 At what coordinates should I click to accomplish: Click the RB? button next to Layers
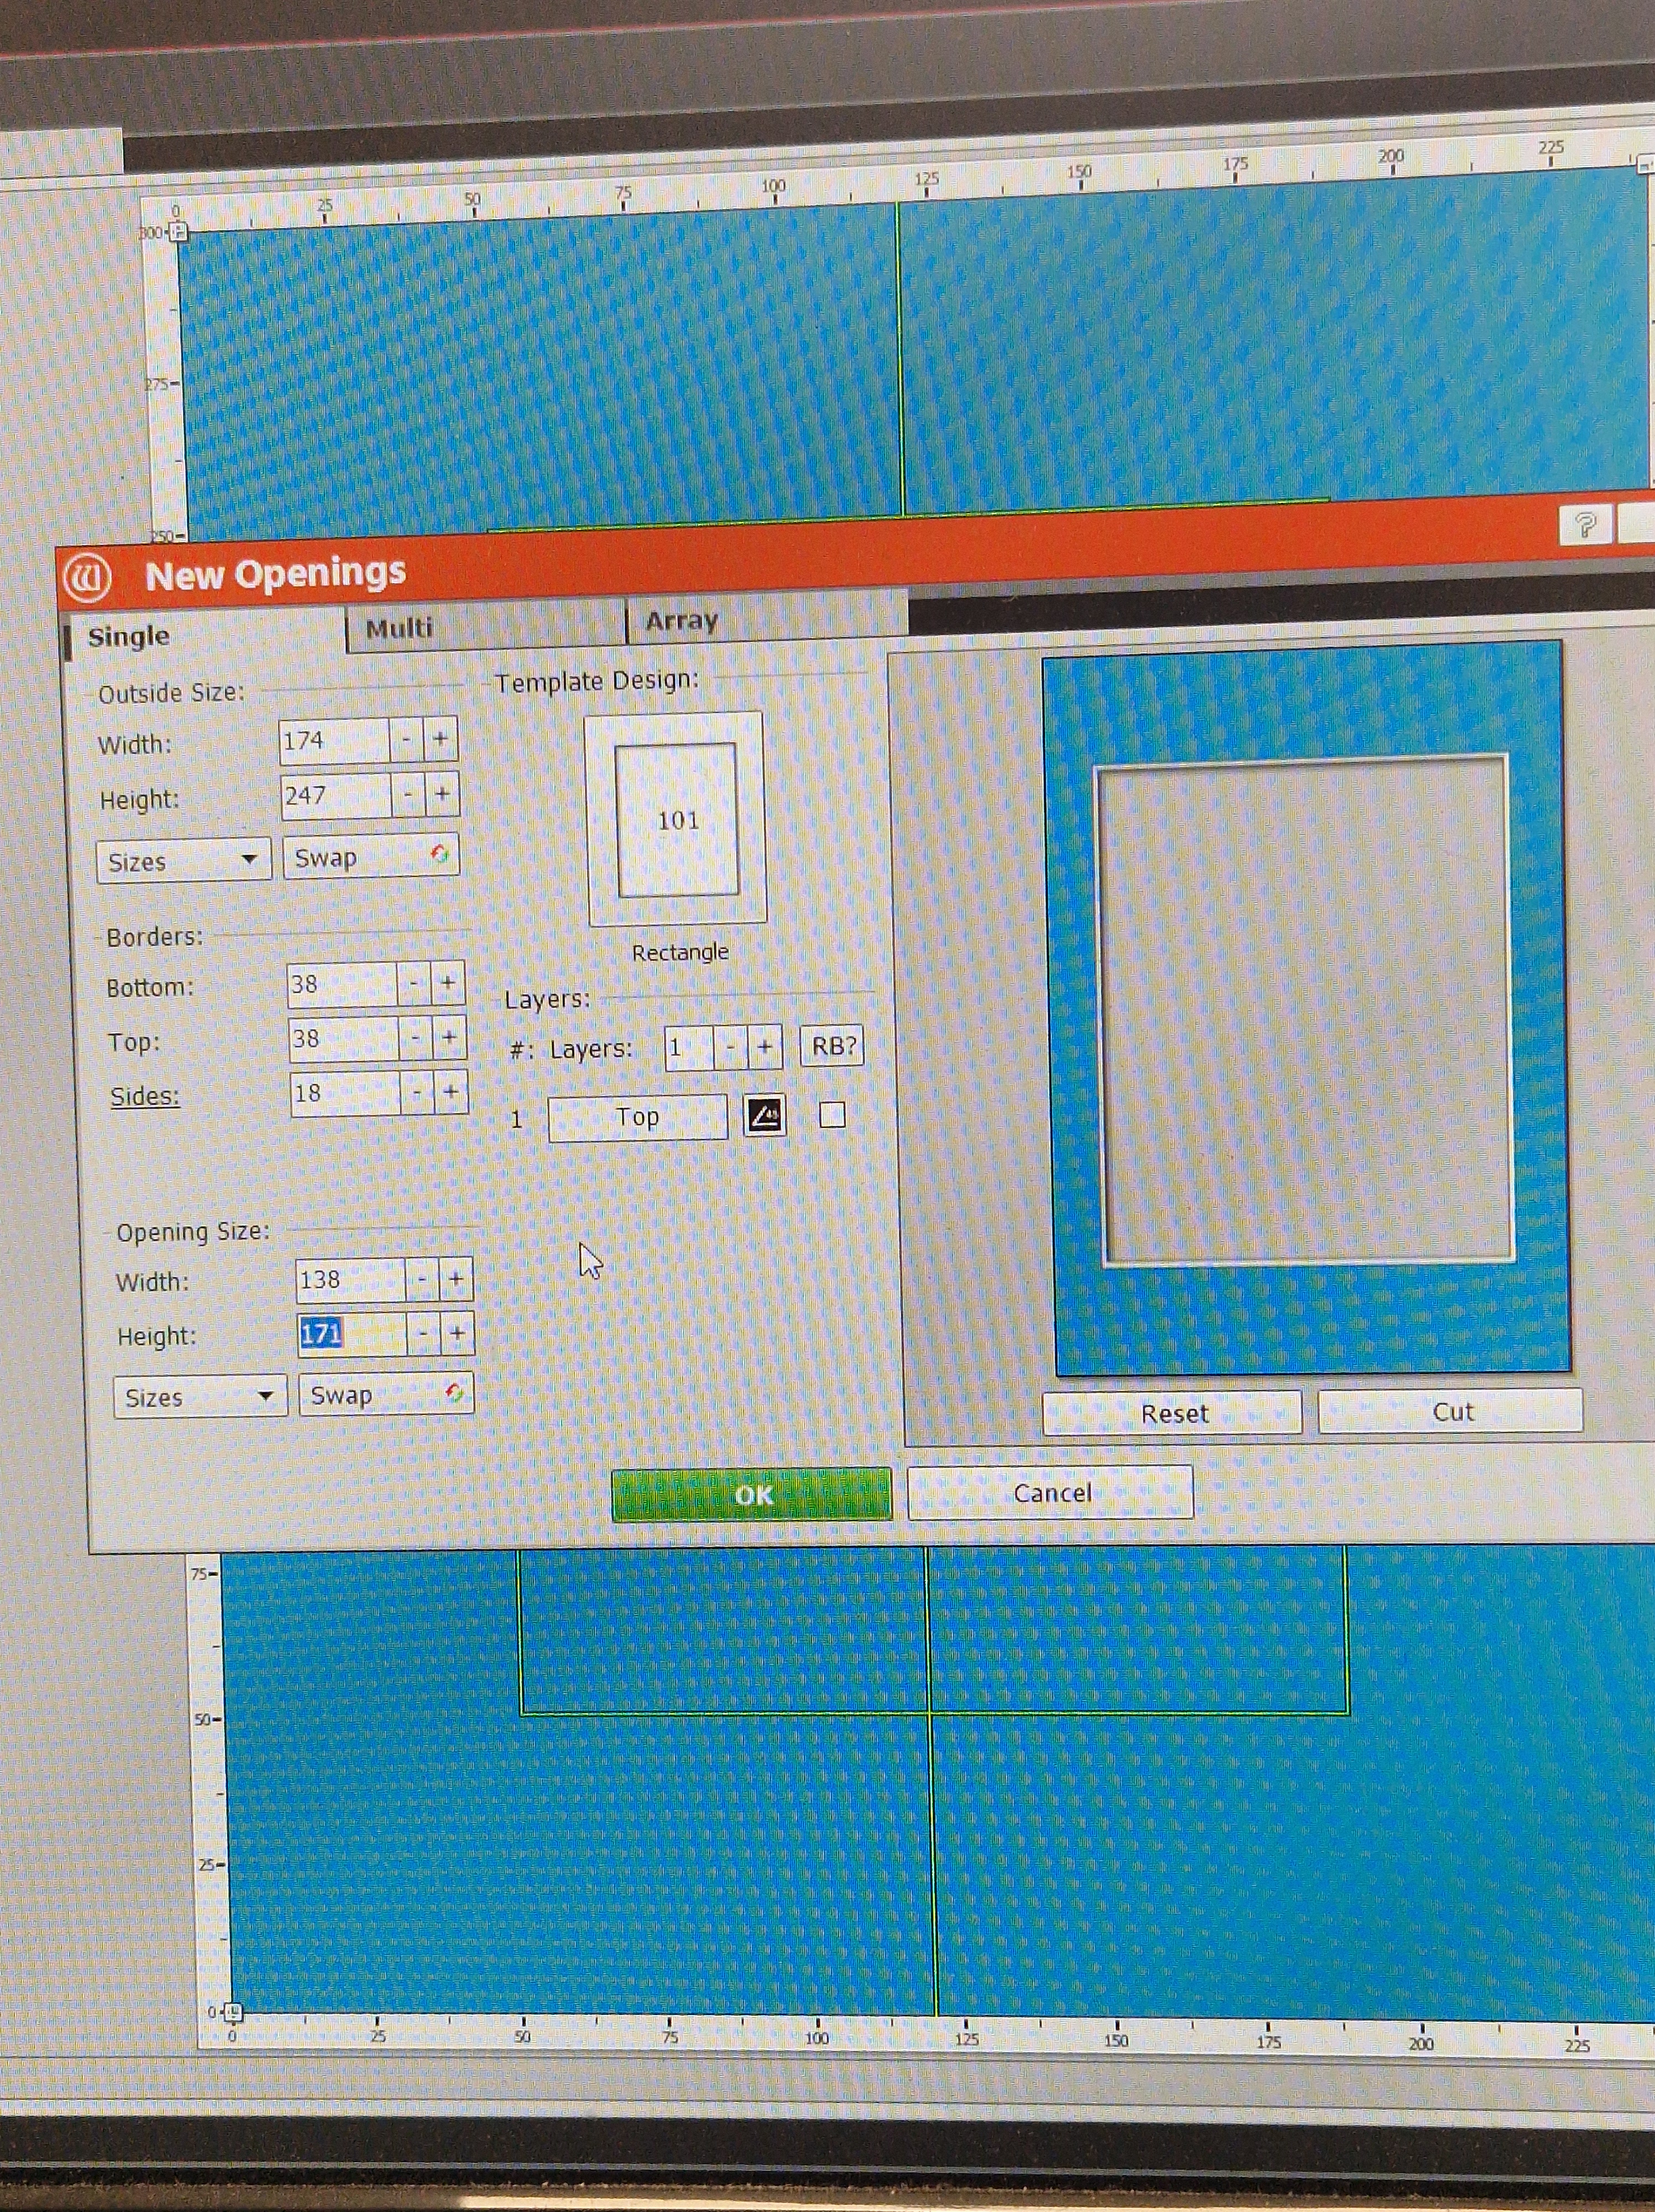pos(832,1046)
